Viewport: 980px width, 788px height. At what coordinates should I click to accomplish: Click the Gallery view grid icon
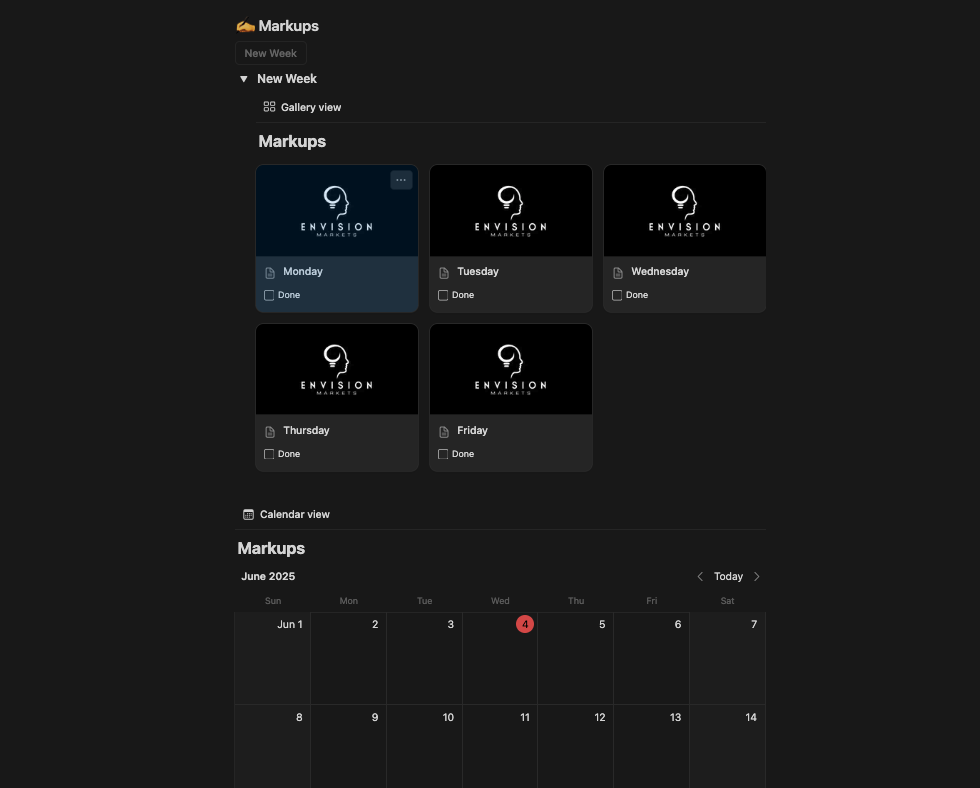coord(269,107)
